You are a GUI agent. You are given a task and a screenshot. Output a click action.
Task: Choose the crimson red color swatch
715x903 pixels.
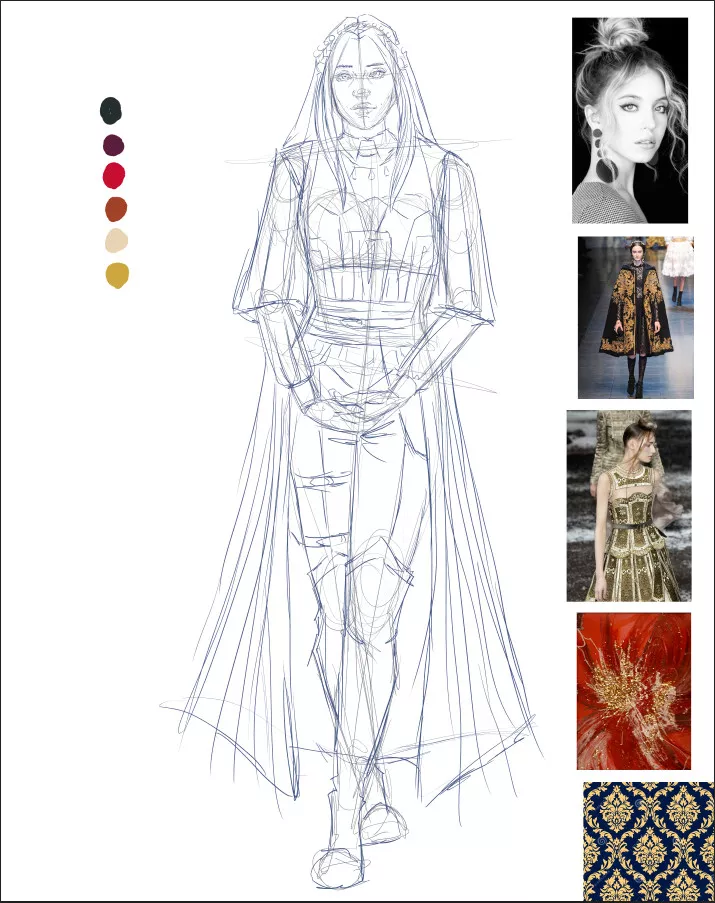tap(114, 176)
